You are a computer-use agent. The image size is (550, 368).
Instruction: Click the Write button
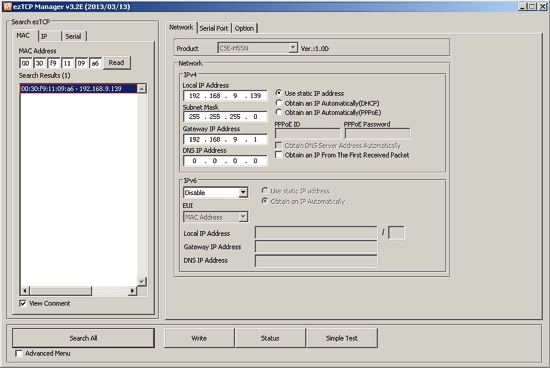click(x=199, y=338)
